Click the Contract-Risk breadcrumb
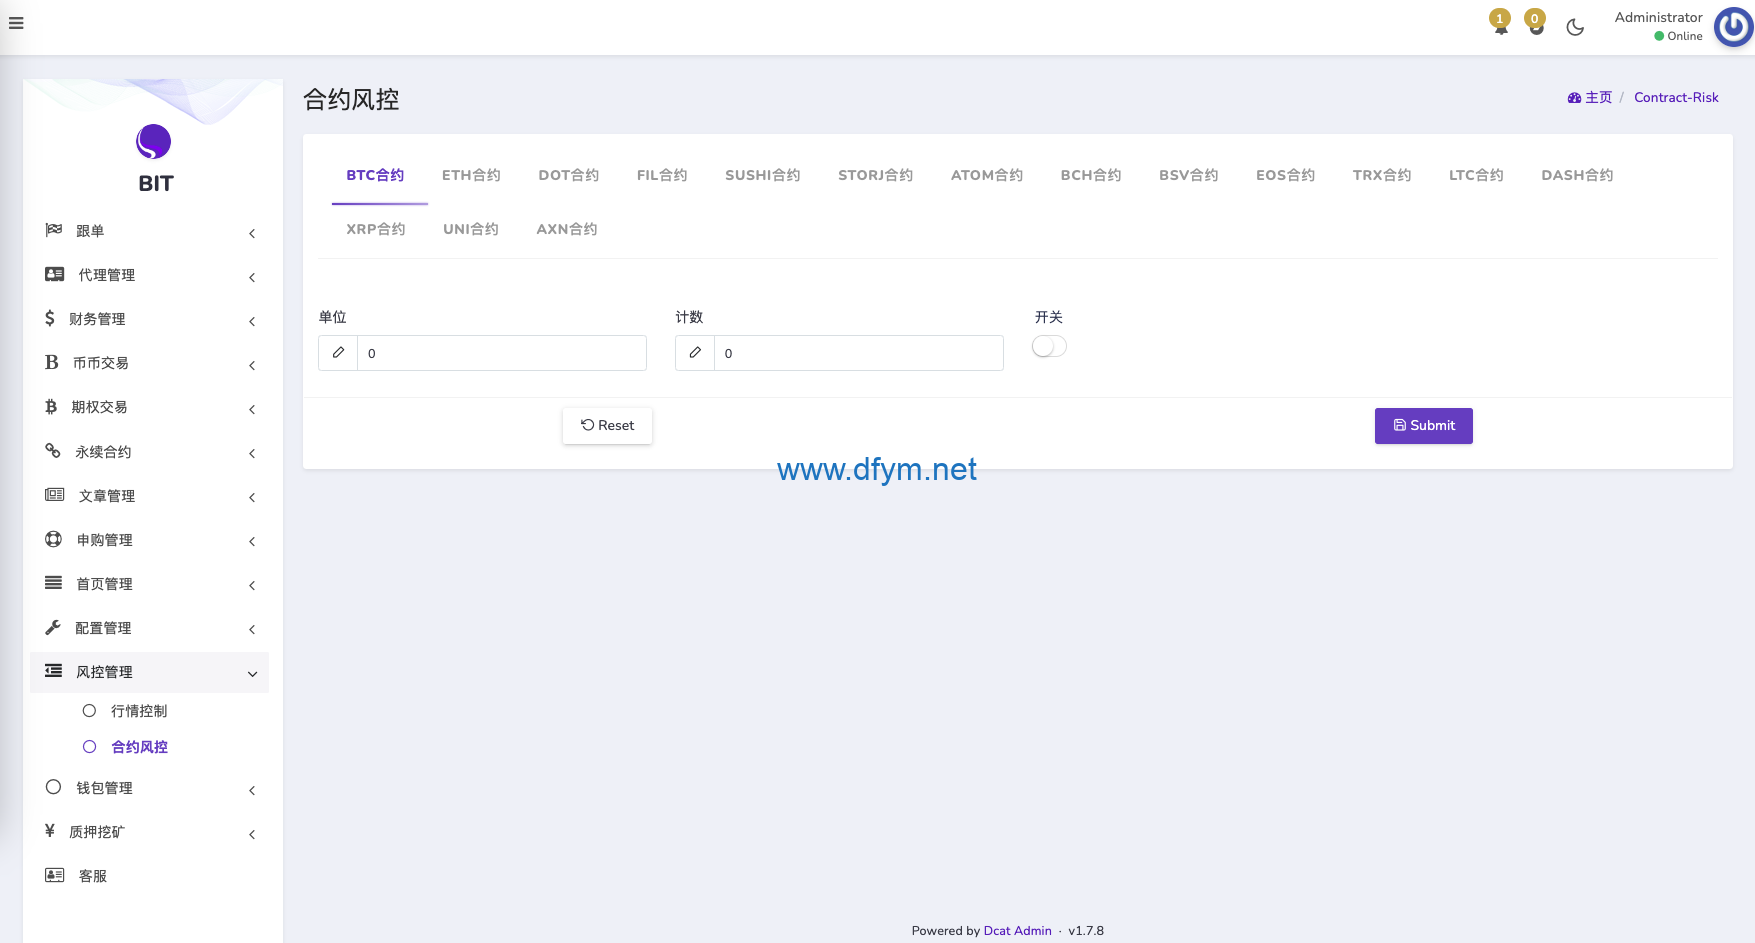Viewport: 1755px width, 943px height. [x=1676, y=97]
